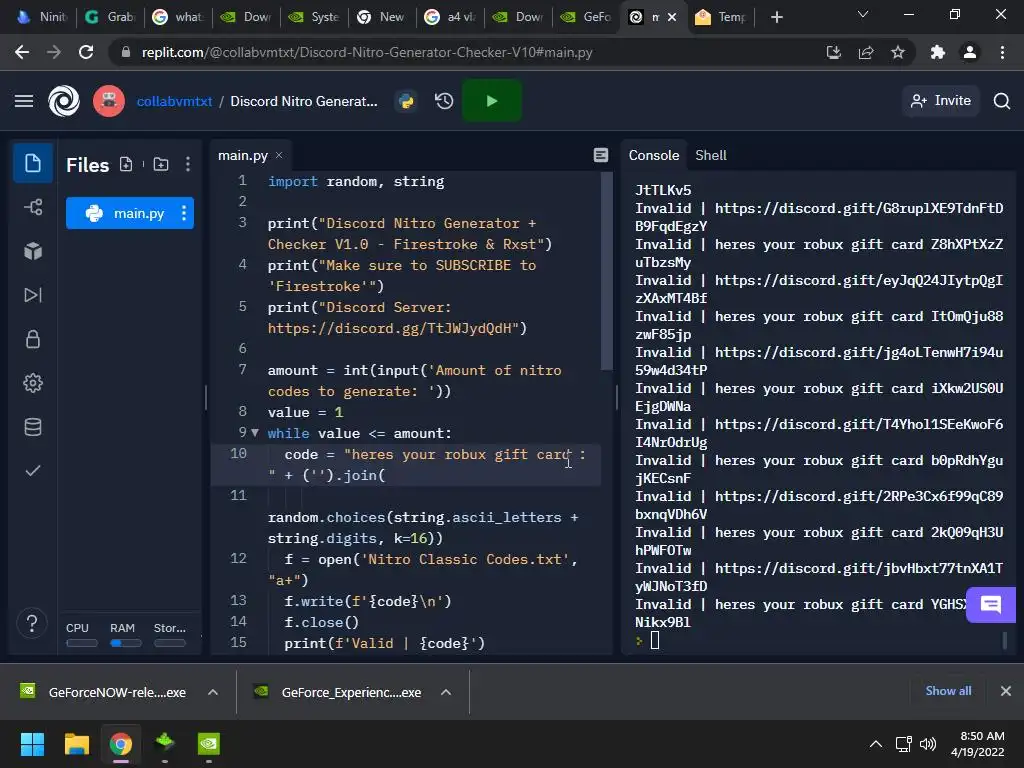The height and width of the screenshot is (768, 1024).
Task: Expand the system tray hidden icons
Action: (876, 744)
